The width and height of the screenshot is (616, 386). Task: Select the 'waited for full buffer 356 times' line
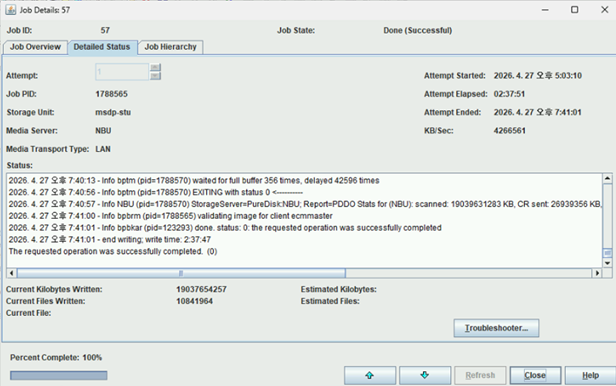194,181
